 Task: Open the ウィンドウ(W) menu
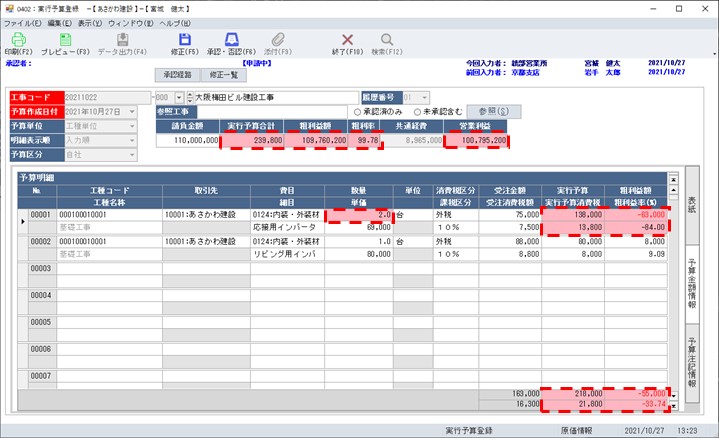129,22
